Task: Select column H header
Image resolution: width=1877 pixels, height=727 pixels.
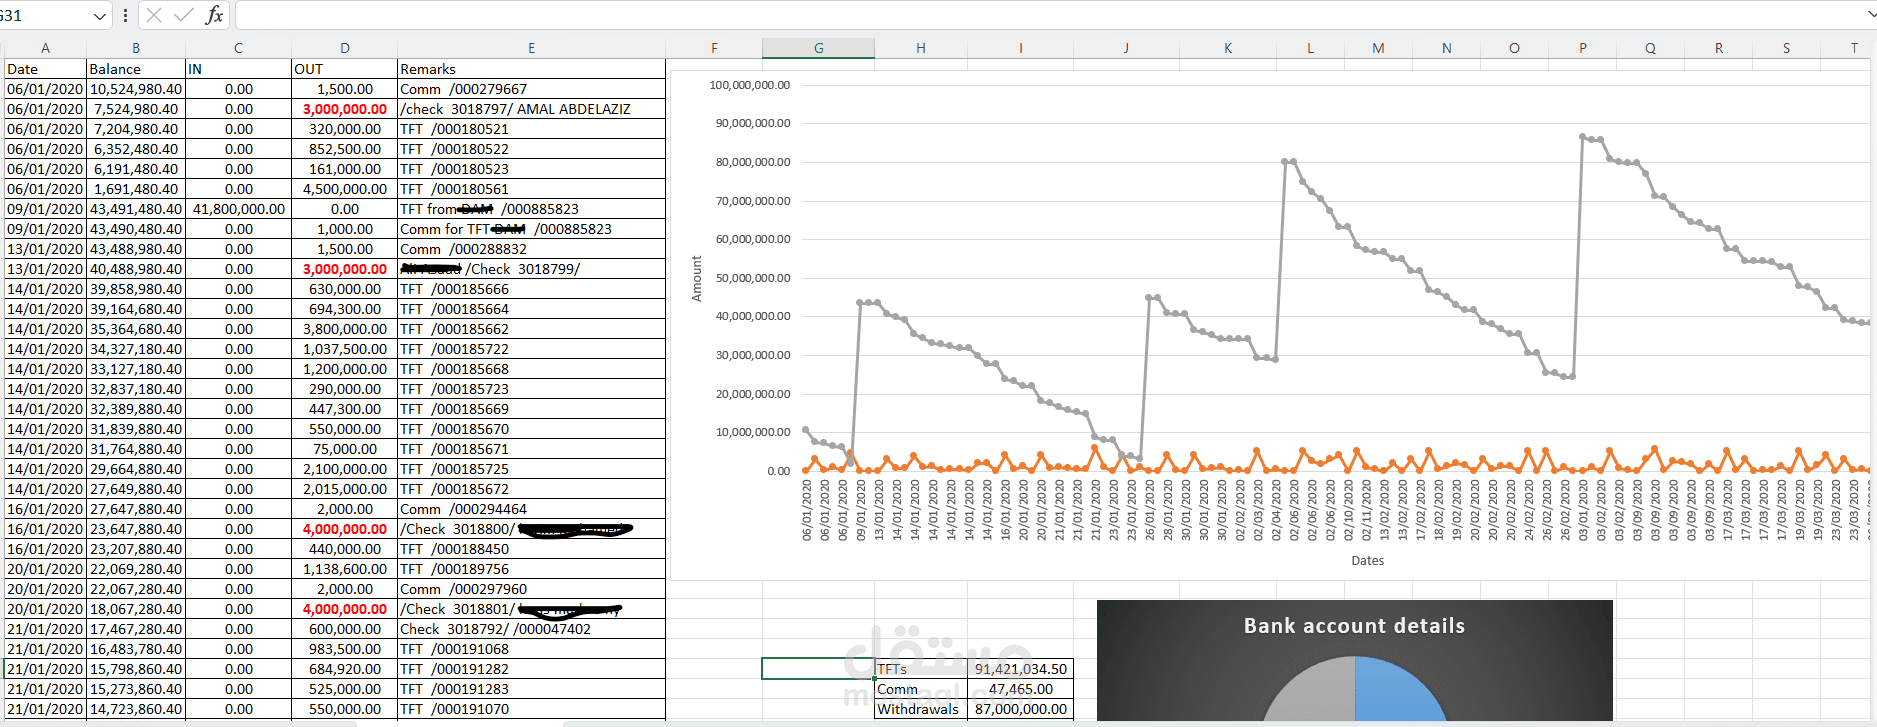Action: pos(921,48)
